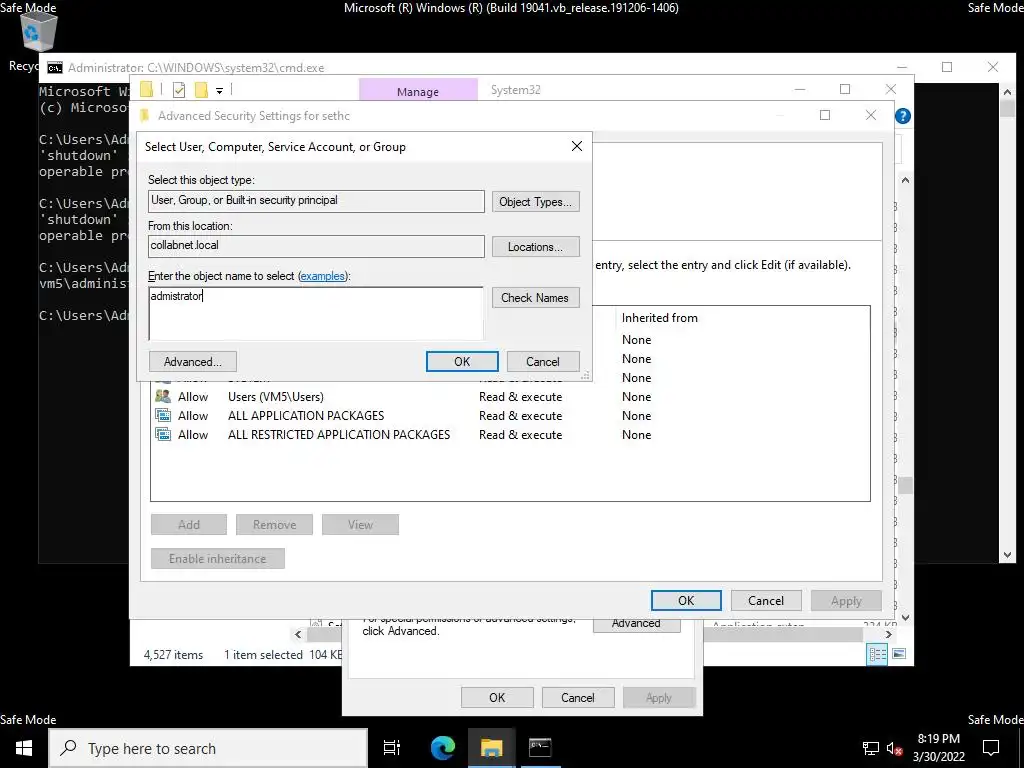Screen dimensions: 1024x768
Task: Open the Recycle Bin desktop icon
Action: click(x=38, y=33)
